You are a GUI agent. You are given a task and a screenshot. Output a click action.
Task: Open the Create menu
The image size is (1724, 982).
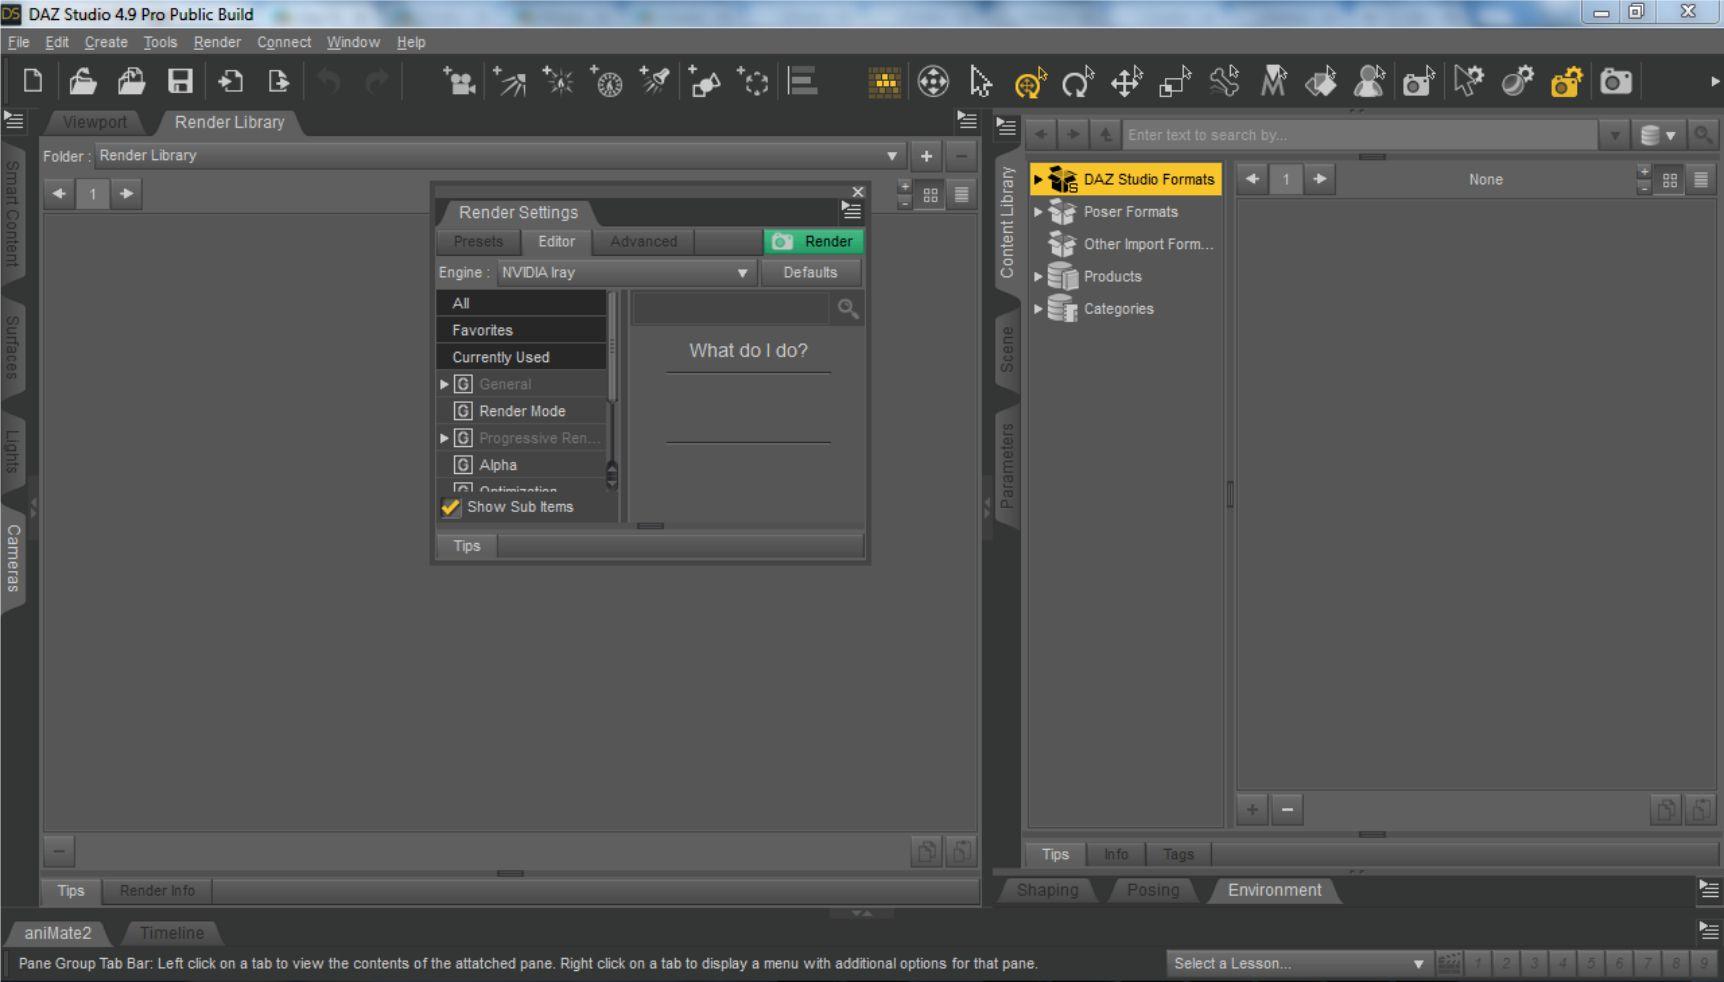tap(106, 42)
